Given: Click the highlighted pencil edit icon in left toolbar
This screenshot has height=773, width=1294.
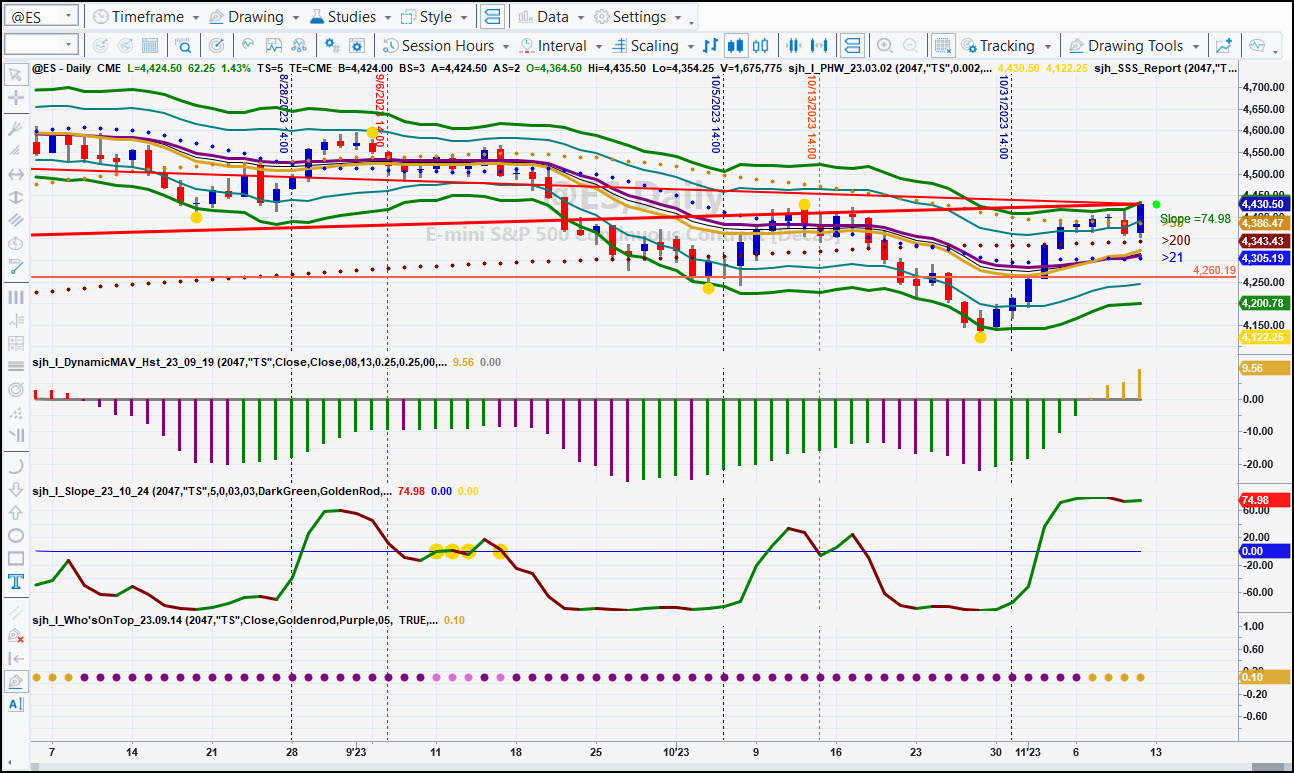Looking at the screenshot, I should (15, 681).
